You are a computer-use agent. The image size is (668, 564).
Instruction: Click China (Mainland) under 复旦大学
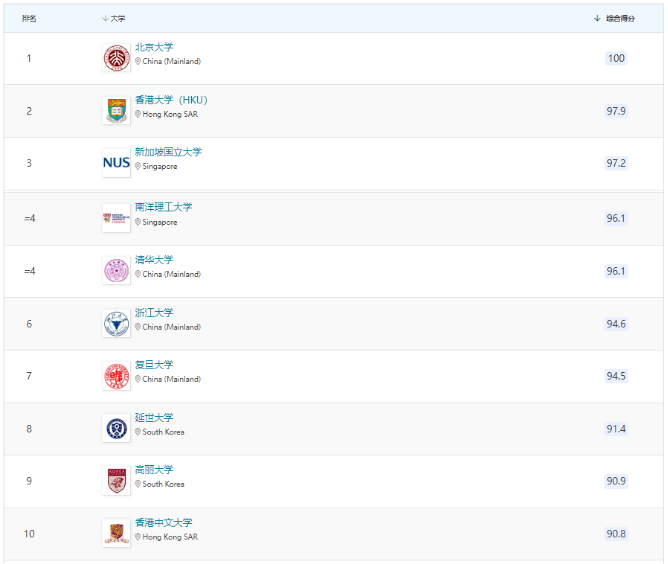(172, 379)
